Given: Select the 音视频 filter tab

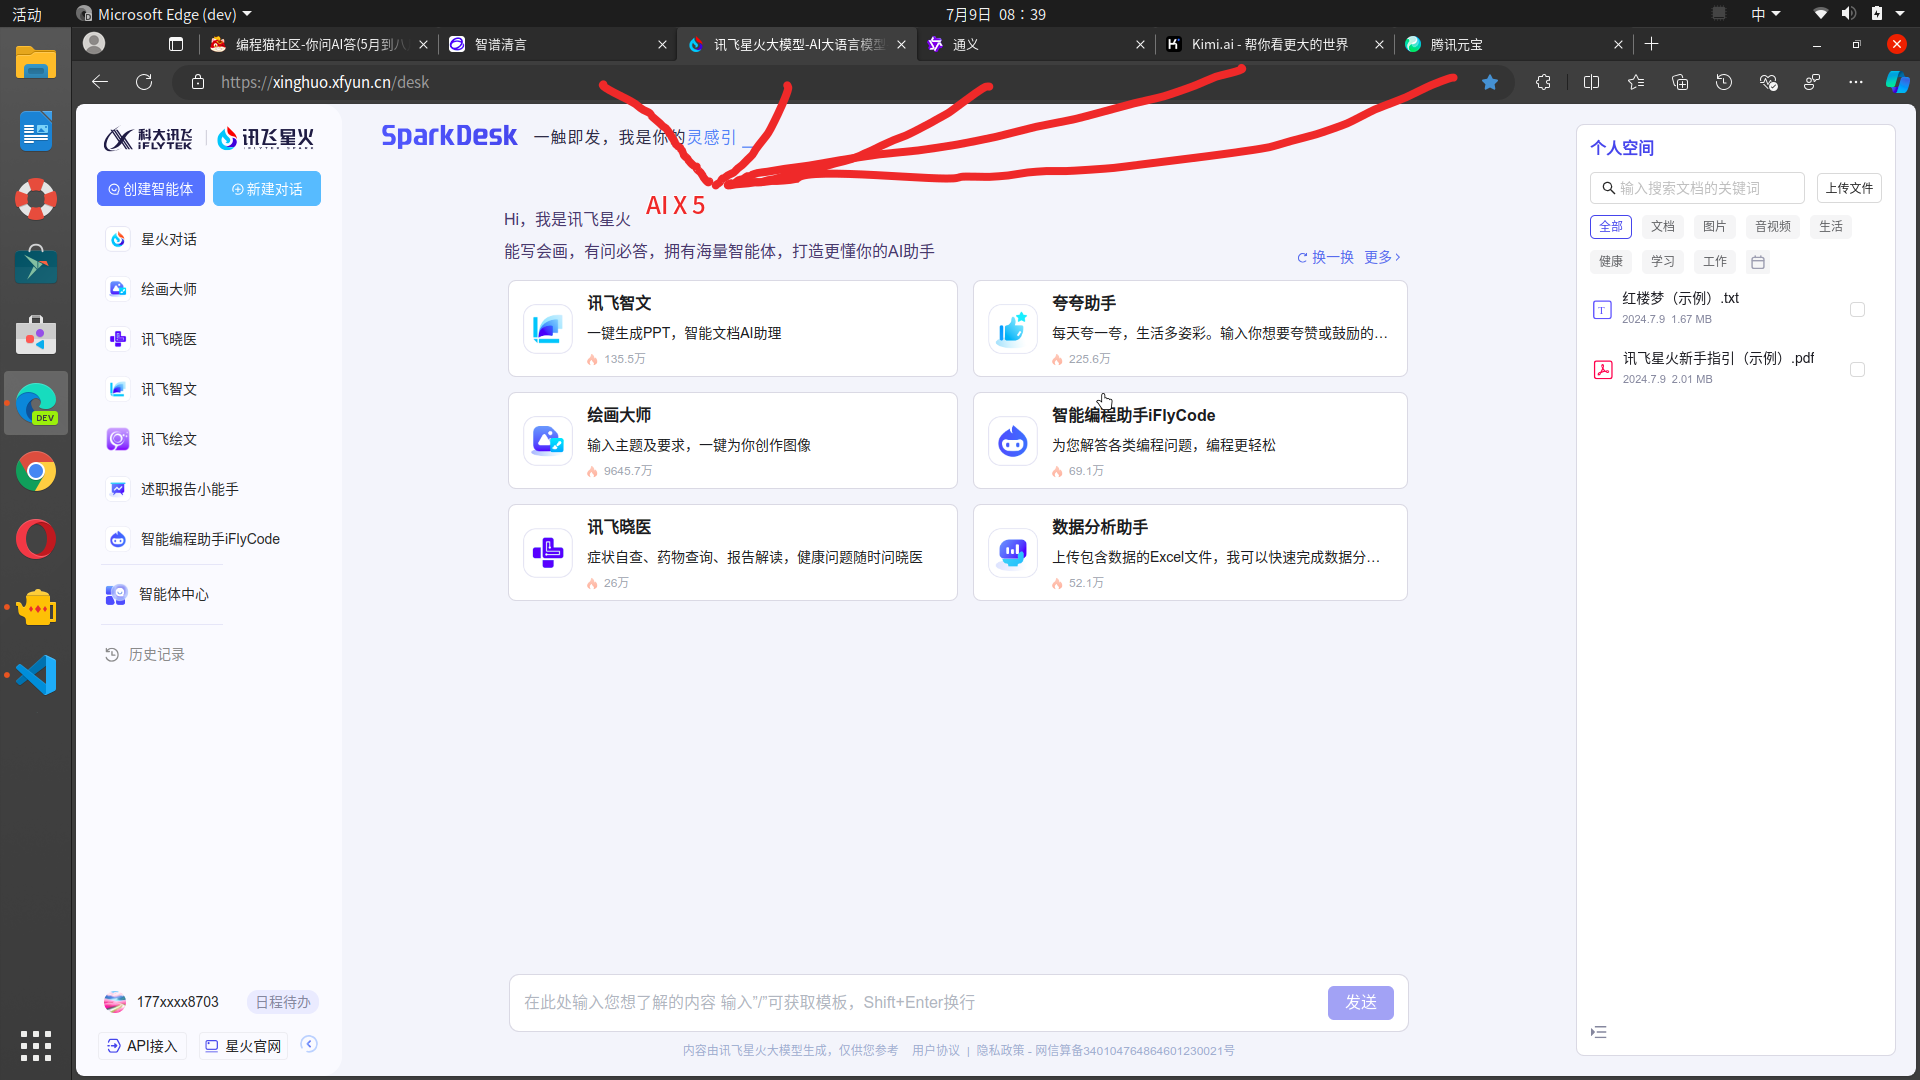Looking at the screenshot, I should (x=1773, y=227).
